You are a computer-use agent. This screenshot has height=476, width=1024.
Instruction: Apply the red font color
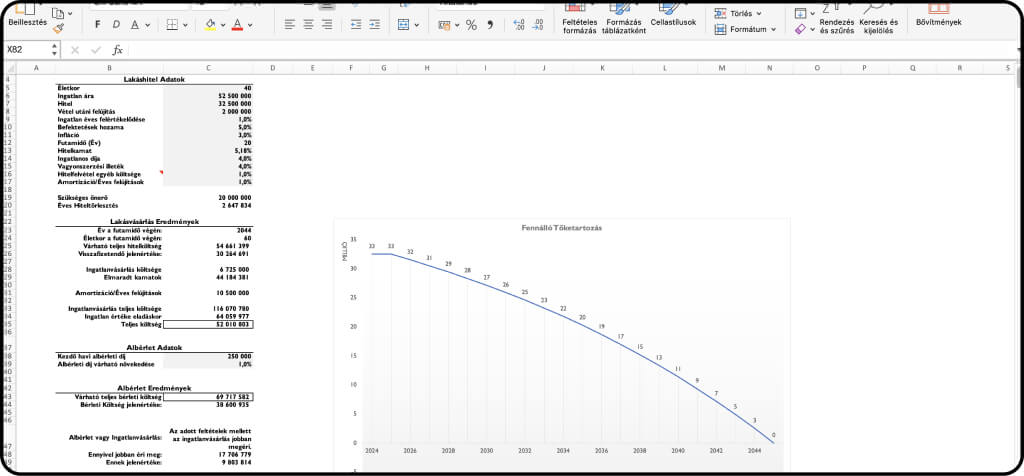[x=237, y=24]
